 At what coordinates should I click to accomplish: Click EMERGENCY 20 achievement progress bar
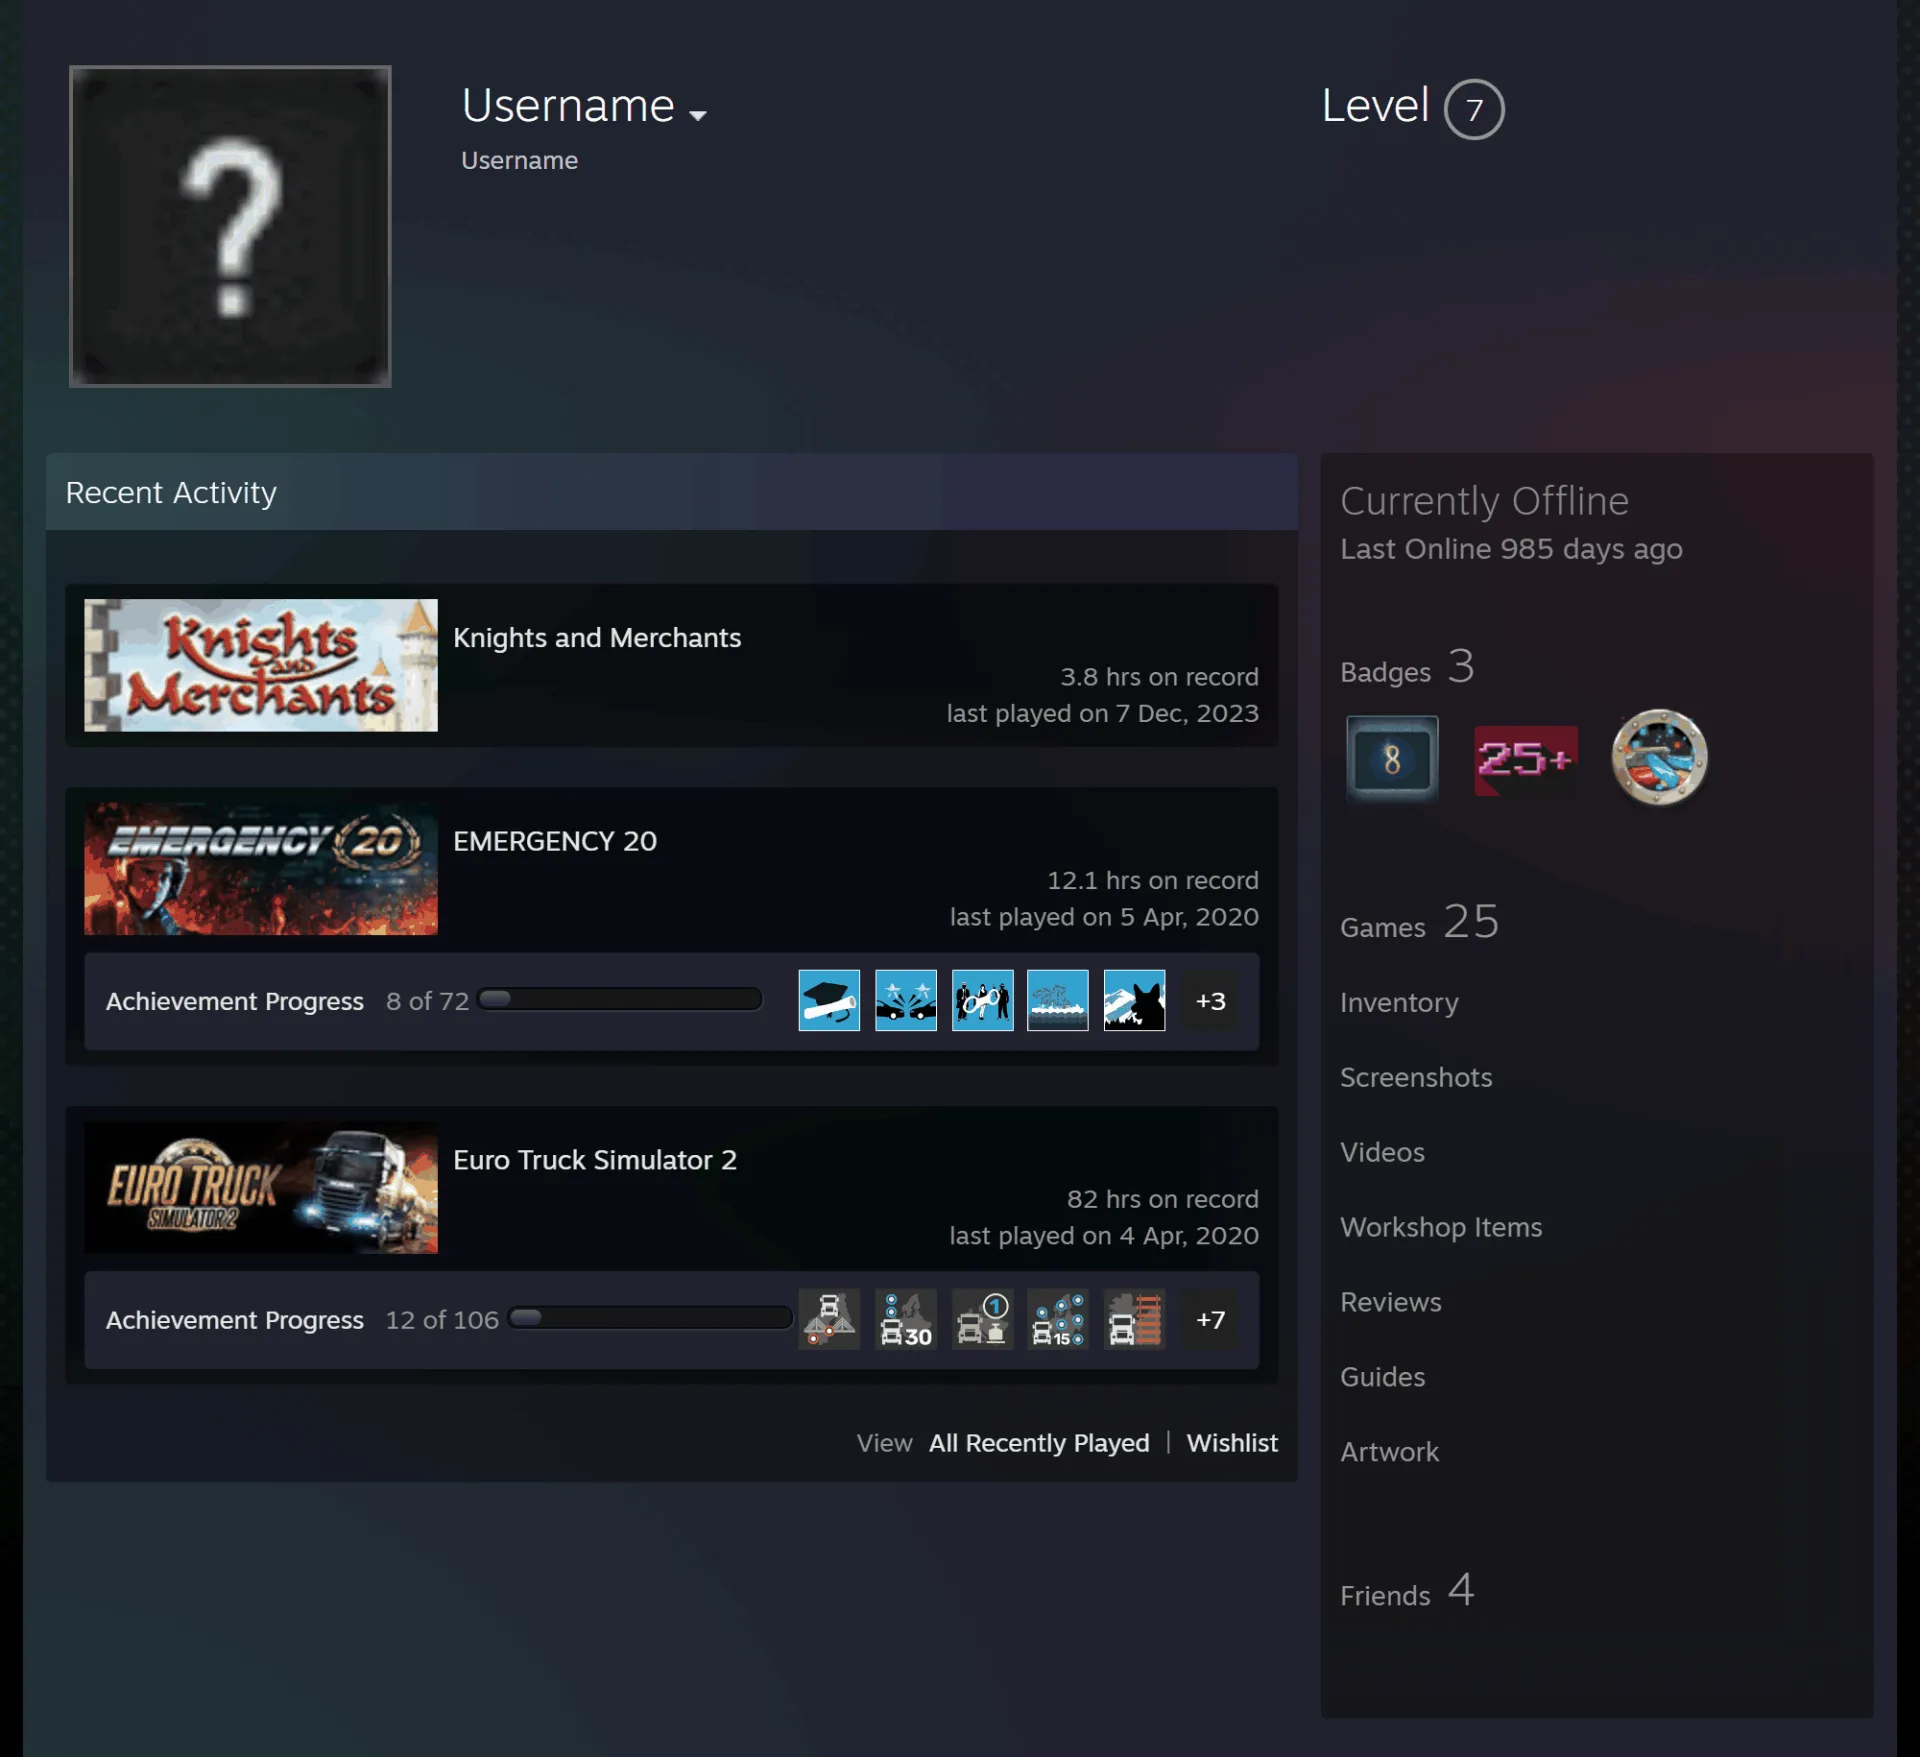click(x=620, y=999)
